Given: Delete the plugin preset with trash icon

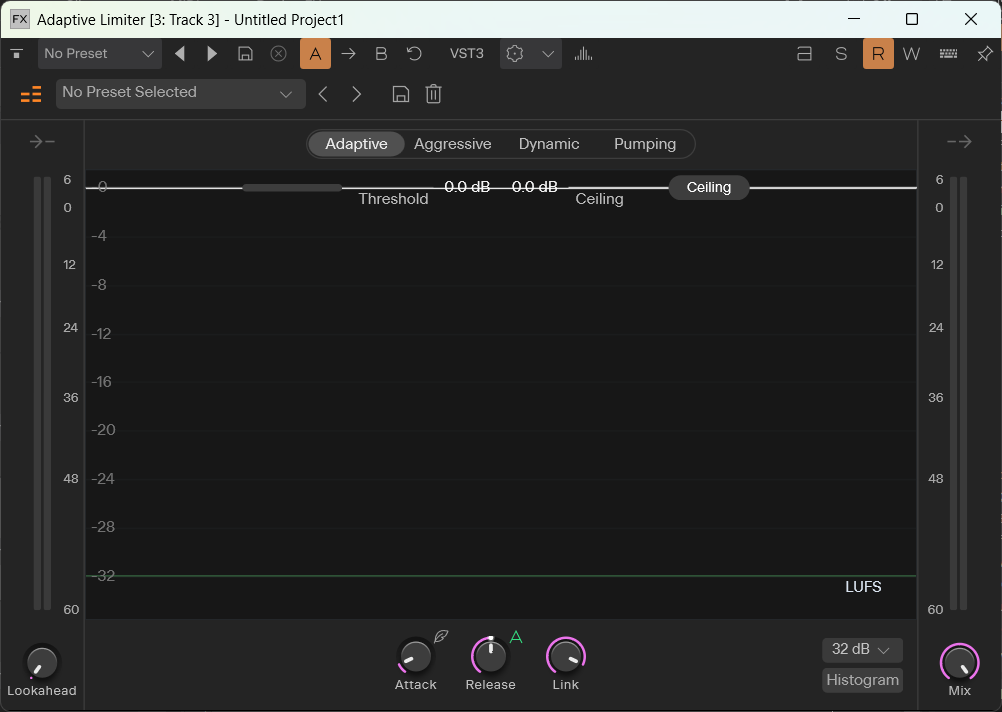Looking at the screenshot, I should point(433,95).
